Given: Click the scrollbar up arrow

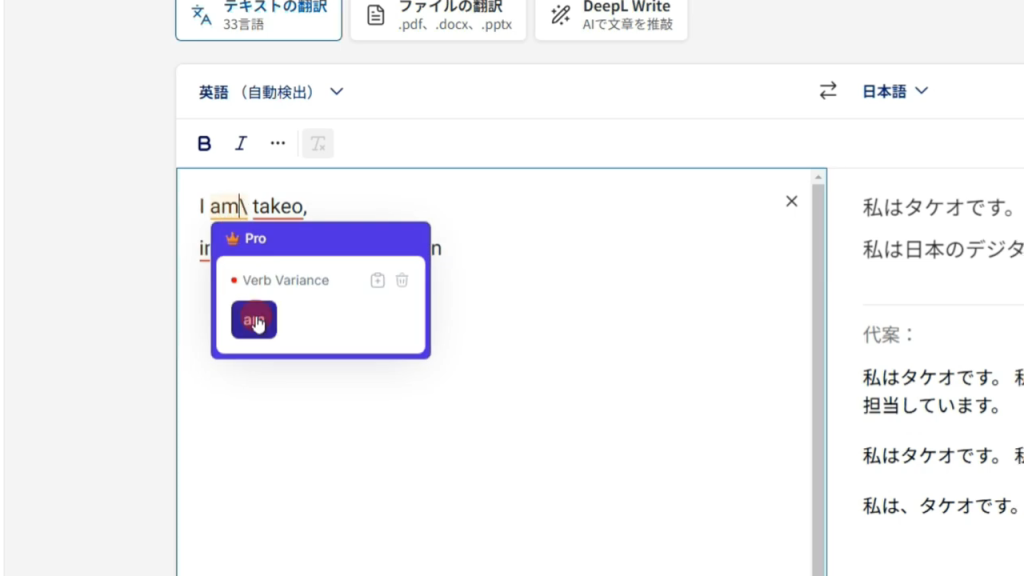Looking at the screenshot, I should click(x=818, y=177).
